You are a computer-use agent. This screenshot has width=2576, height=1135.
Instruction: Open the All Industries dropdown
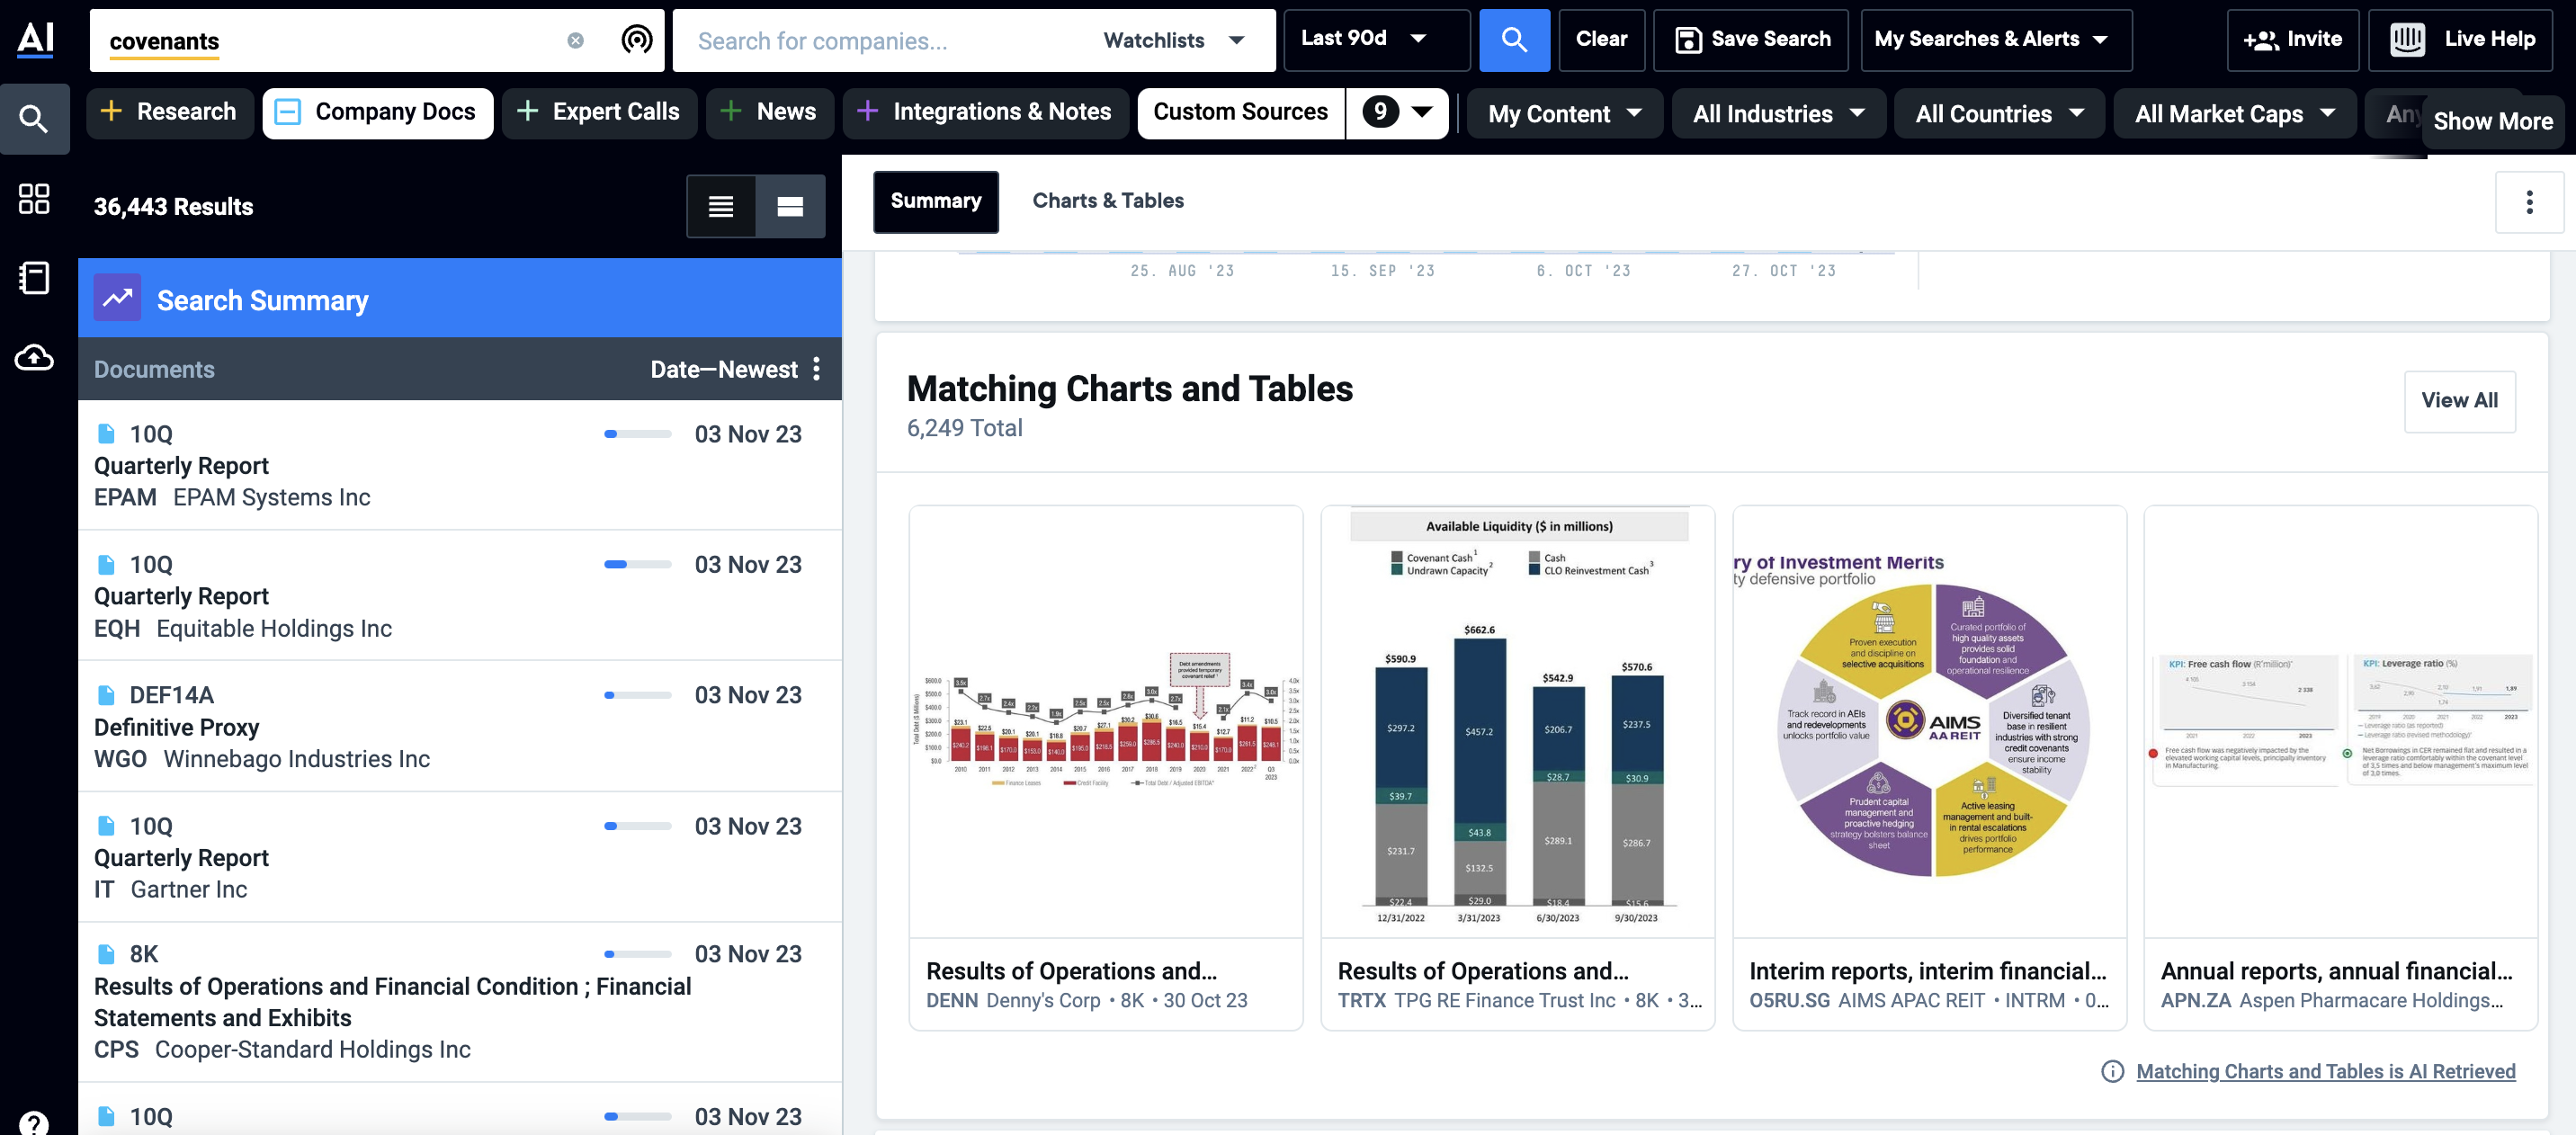pos(1778,113)
